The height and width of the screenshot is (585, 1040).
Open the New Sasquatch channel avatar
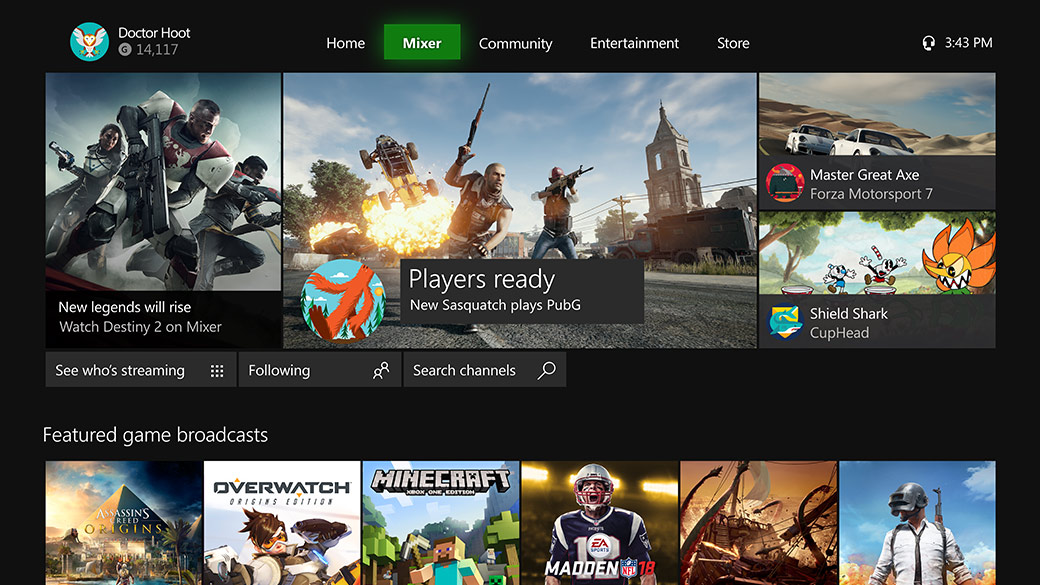point(343,300)
